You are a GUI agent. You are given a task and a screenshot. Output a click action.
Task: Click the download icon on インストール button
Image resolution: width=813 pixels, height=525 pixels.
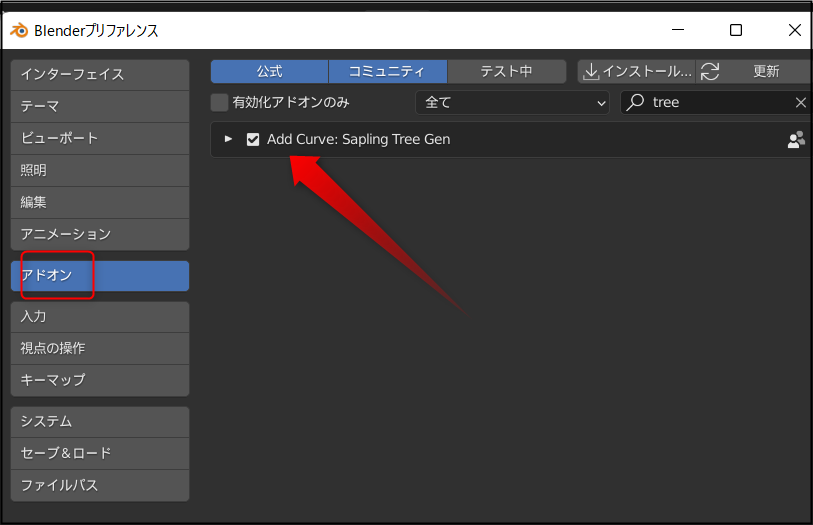point(591,72)
